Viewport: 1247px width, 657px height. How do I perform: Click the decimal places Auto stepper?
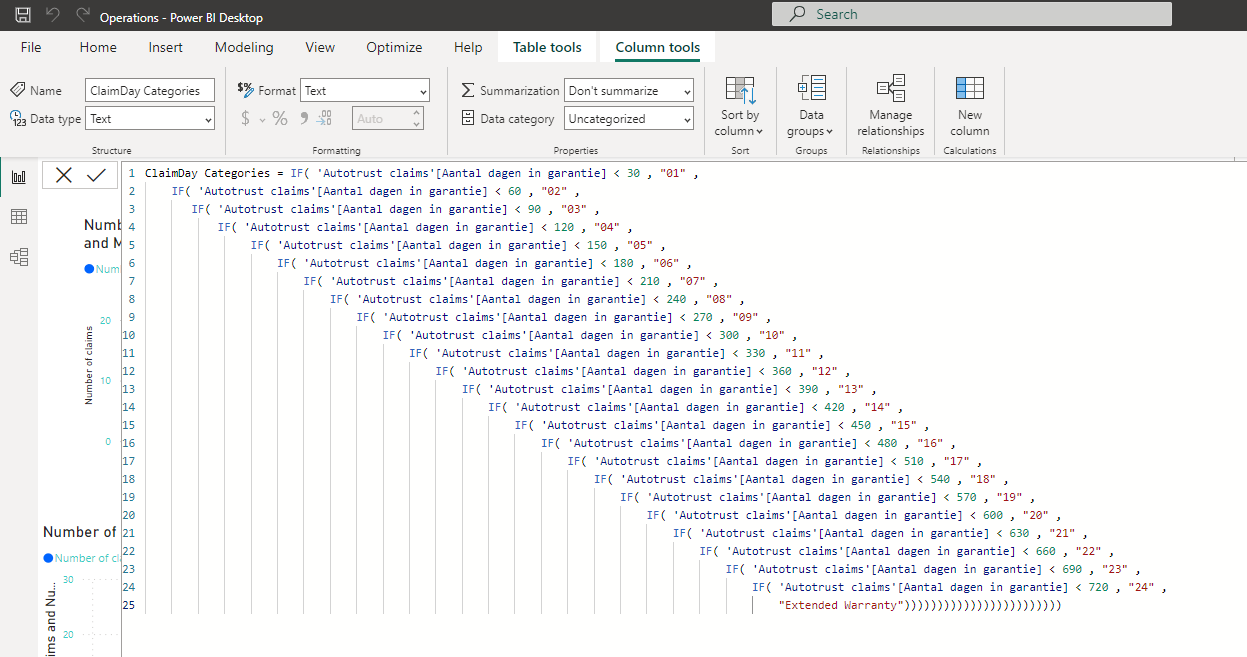(x=388, y=118)
